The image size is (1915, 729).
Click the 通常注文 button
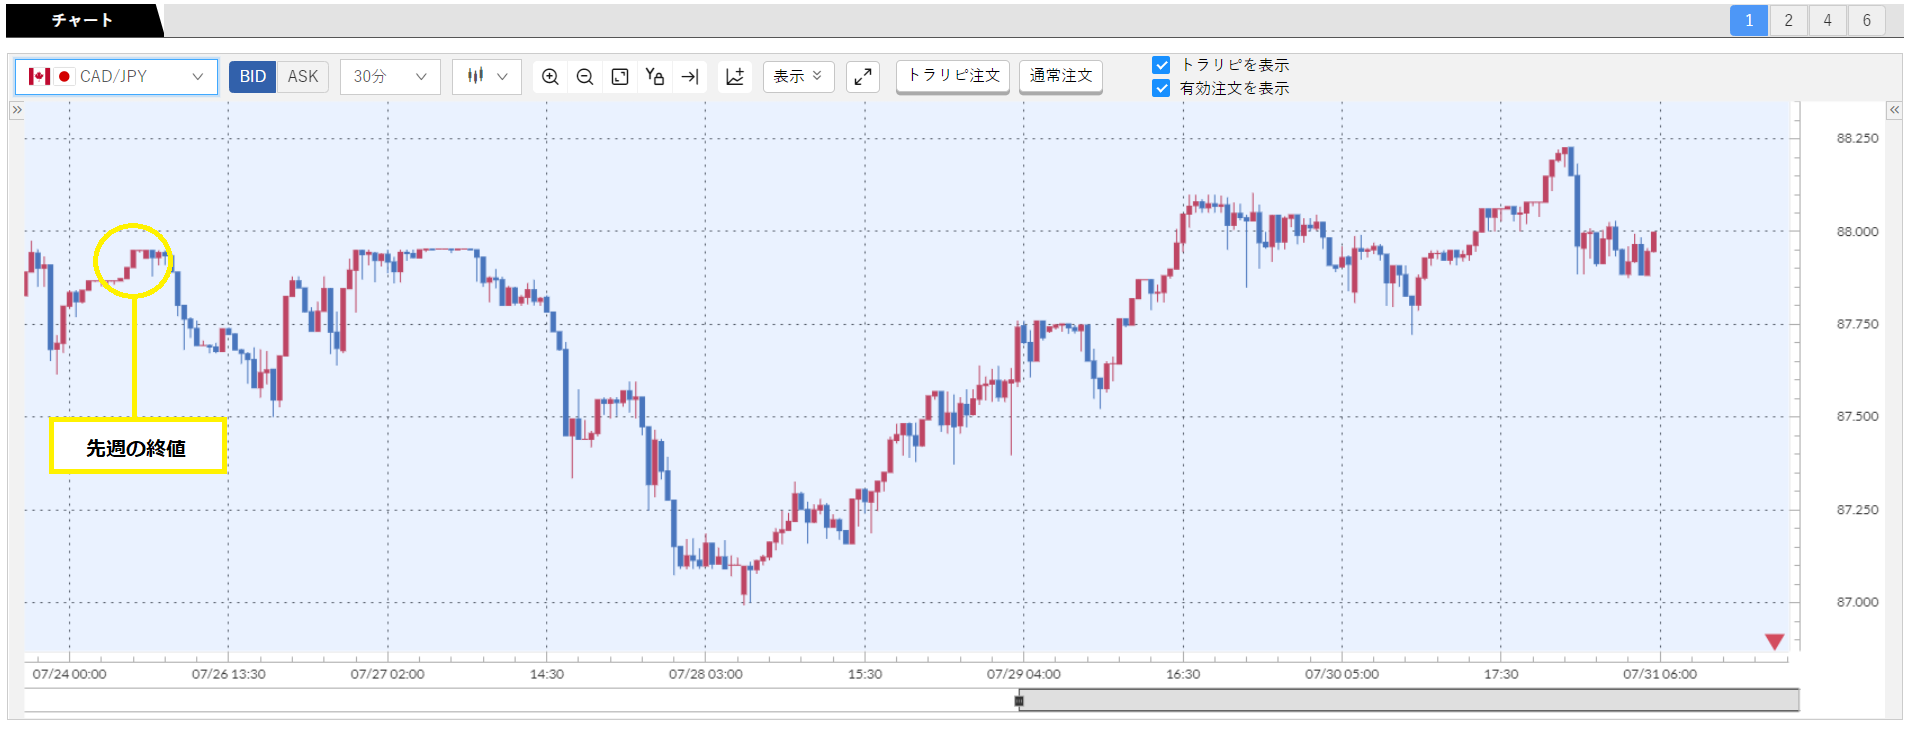(1061, 76)
